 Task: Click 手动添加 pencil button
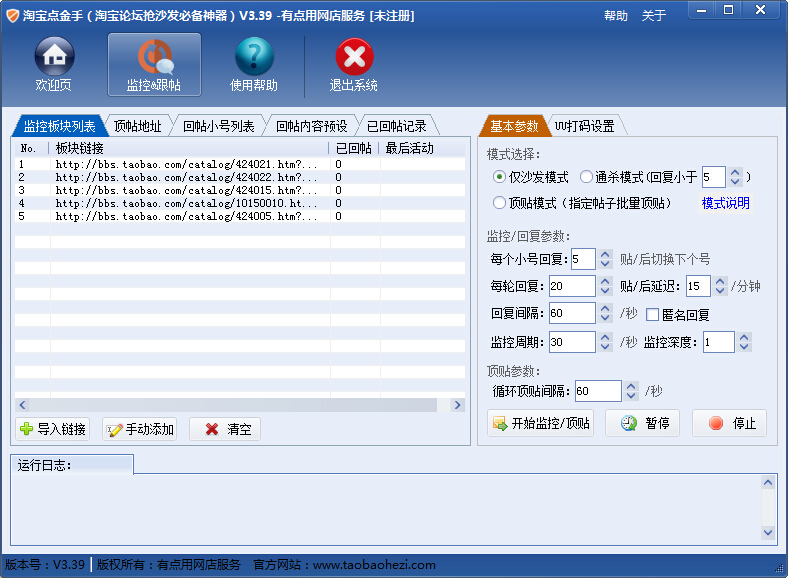140,429
